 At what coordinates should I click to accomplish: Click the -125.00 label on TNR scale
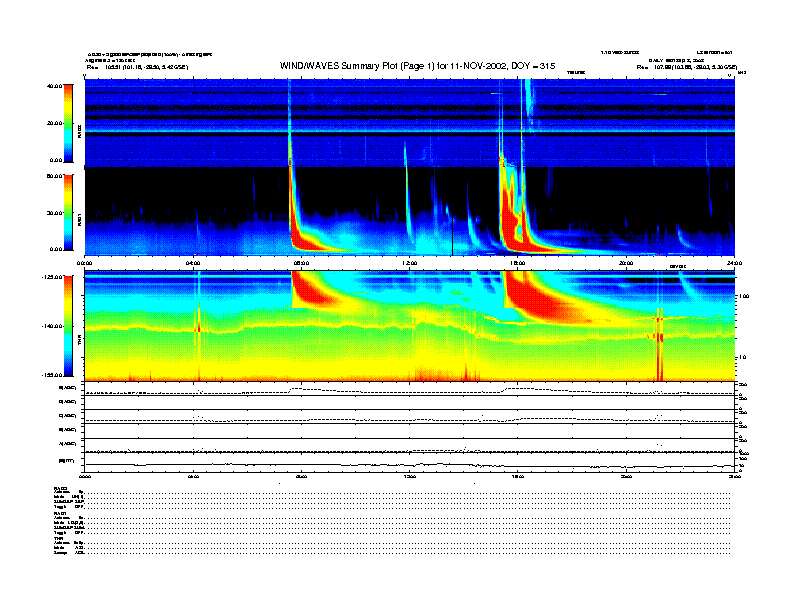pyautogui.click(x=53, y=277)
